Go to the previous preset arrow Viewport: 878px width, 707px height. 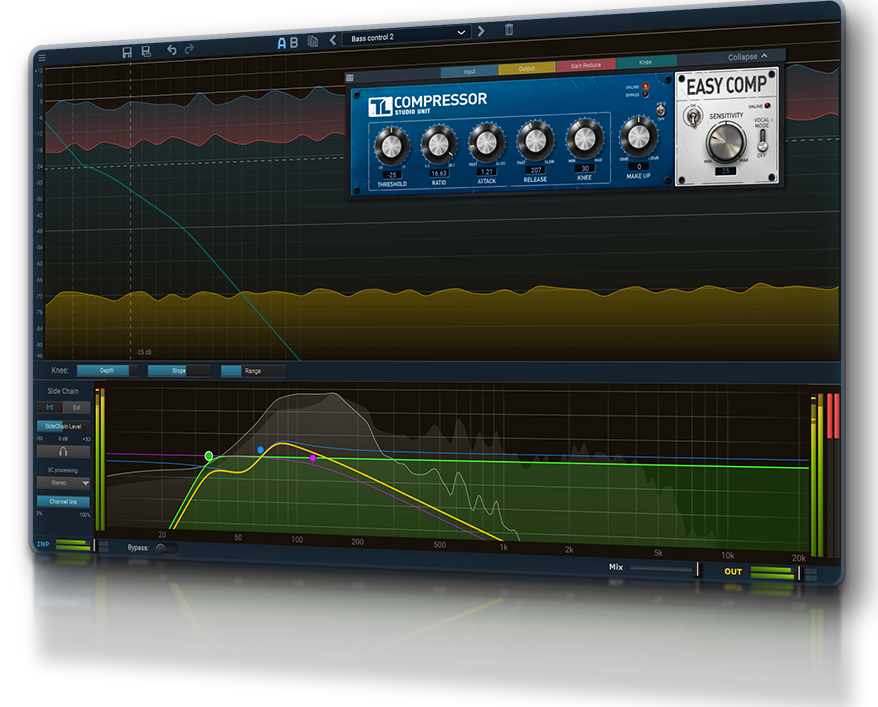(x=333, y=41)
